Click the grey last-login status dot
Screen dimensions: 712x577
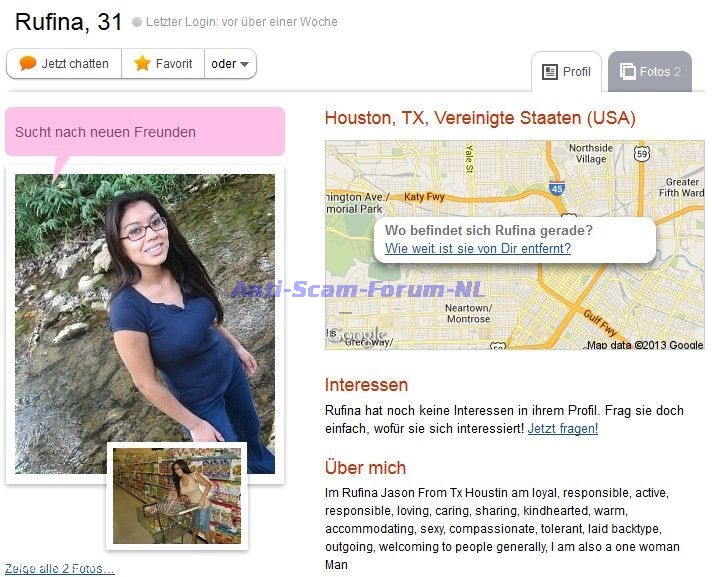(x=137, y=22)
